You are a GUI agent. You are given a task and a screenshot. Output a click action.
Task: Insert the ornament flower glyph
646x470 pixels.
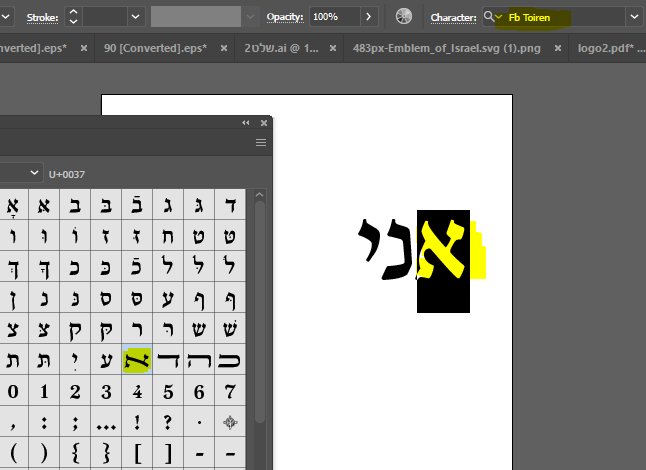tap(230, 422)
